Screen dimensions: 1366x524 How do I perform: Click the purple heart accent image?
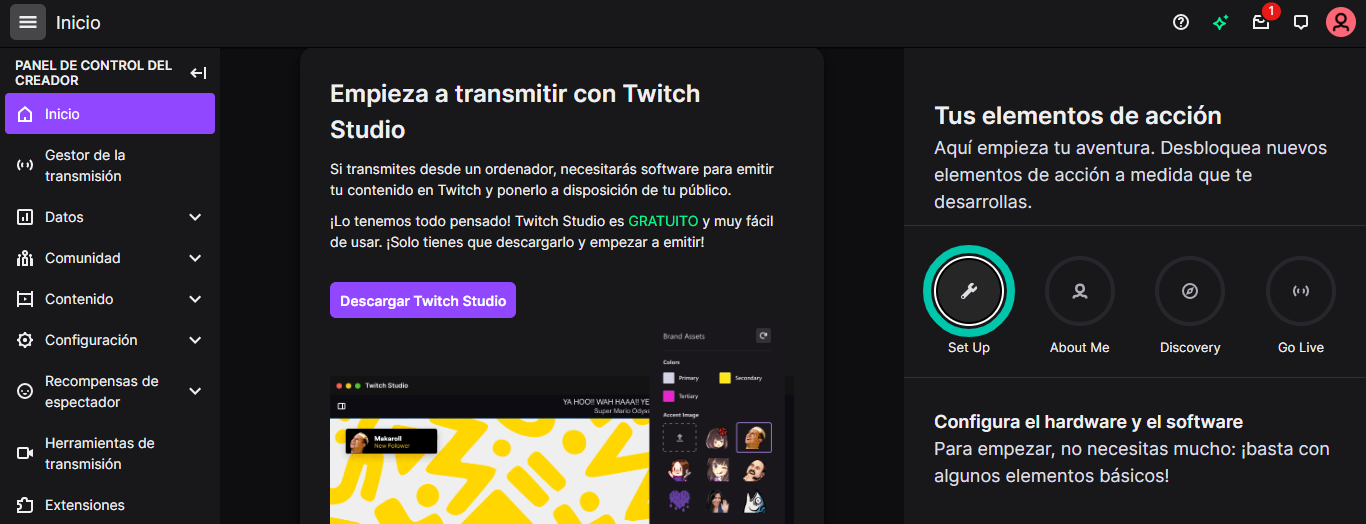pos(680,500)
